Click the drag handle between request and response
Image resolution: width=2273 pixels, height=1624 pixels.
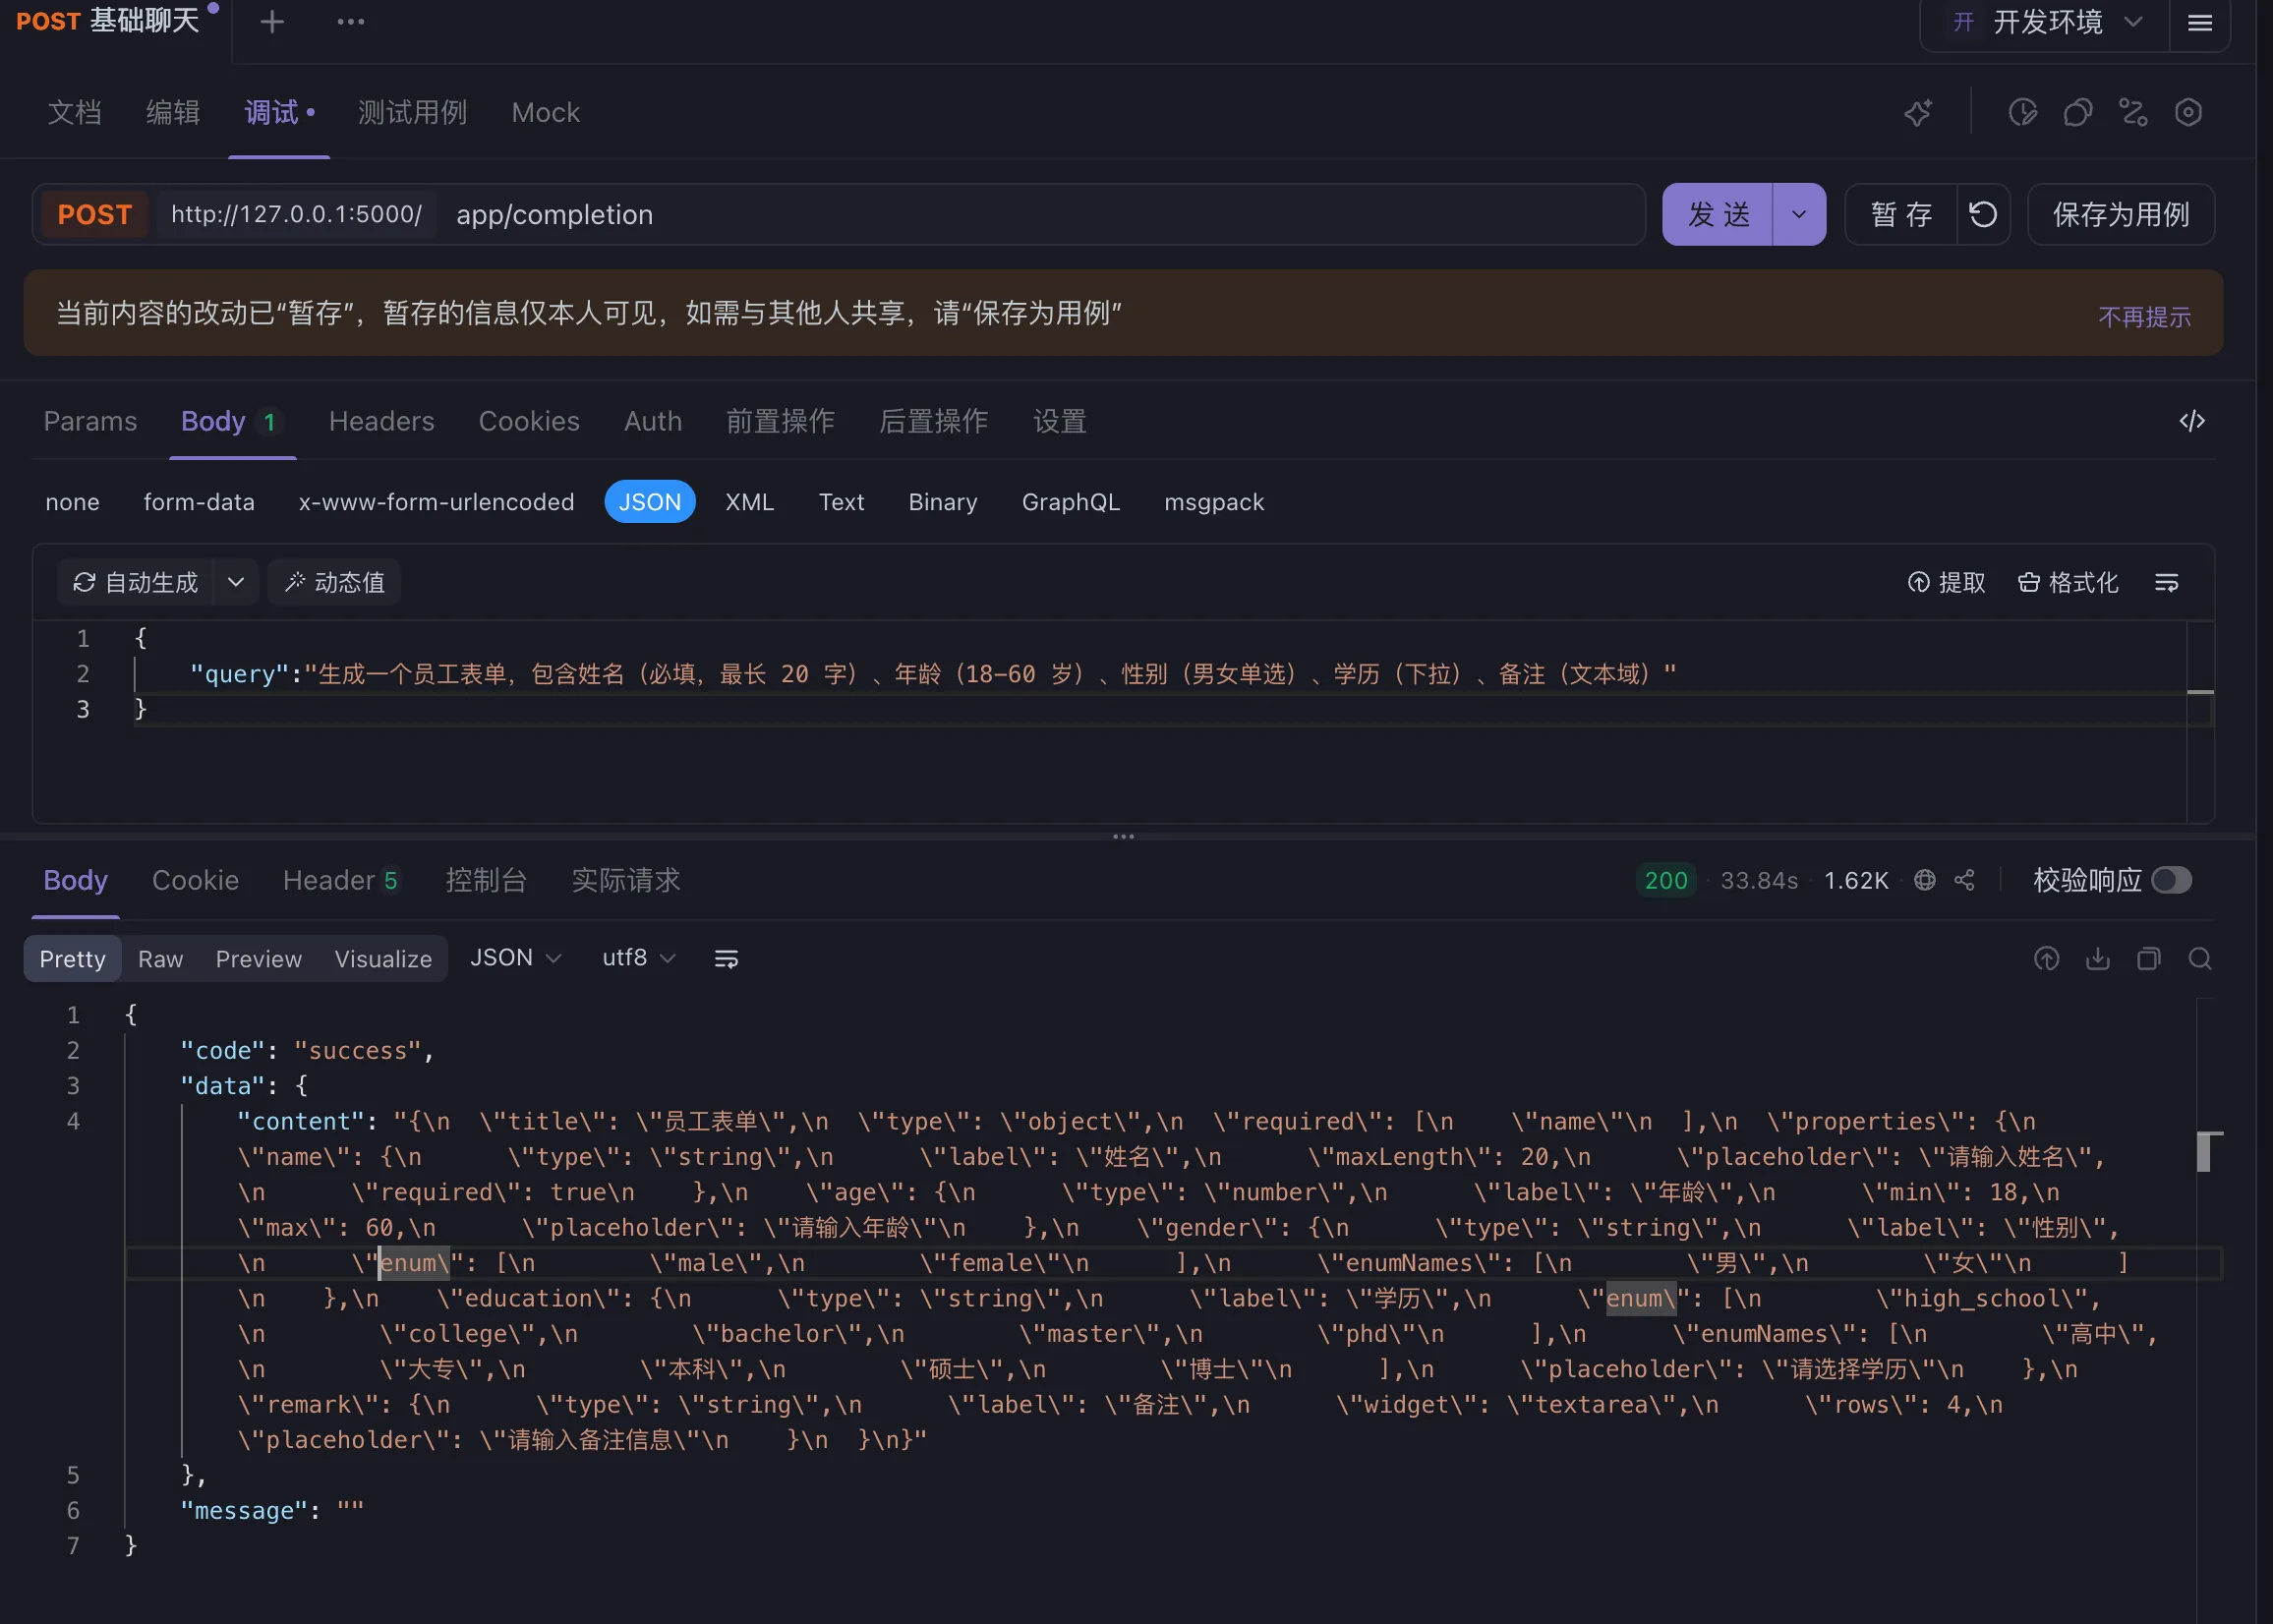pyautogui.click(x=1123, y=836)
